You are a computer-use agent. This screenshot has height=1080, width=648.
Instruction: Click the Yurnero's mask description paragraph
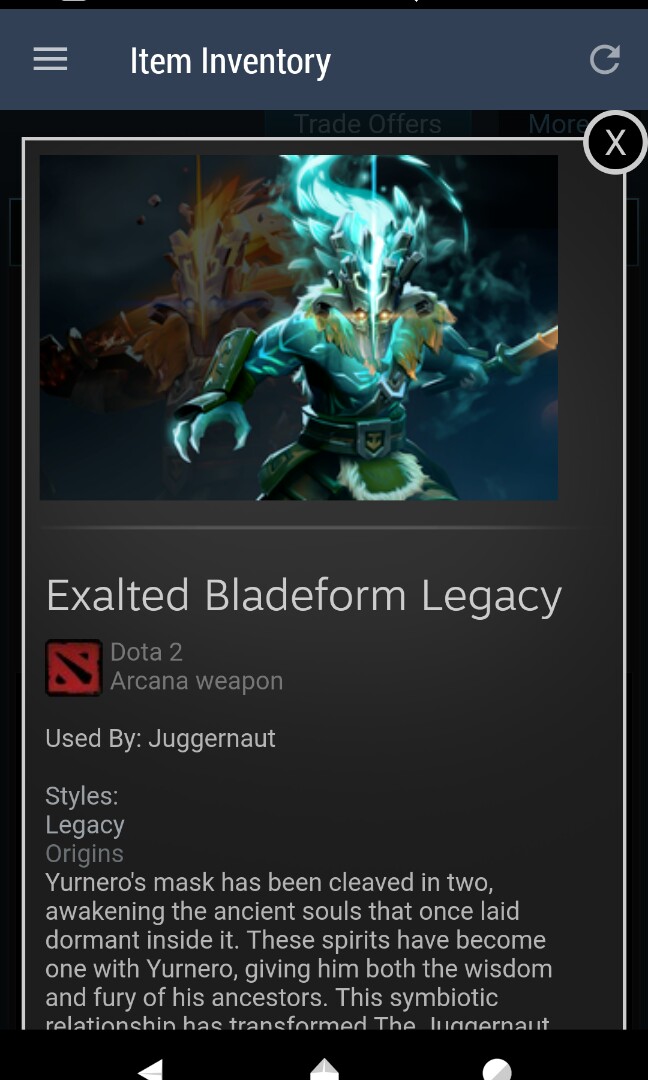tap(299, 954)
